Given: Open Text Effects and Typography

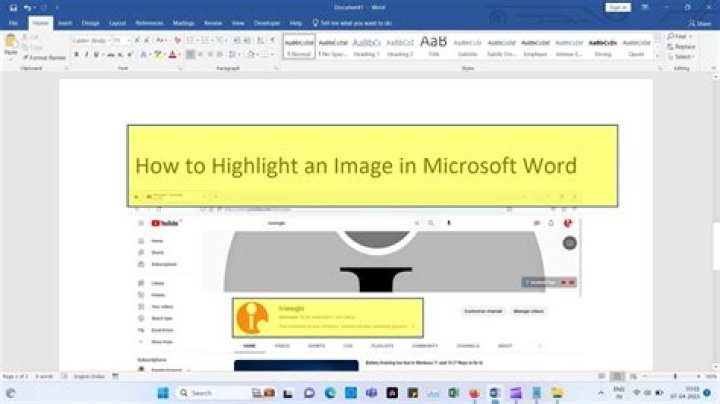Looking at the screenshot, I should tap(144, 55).
